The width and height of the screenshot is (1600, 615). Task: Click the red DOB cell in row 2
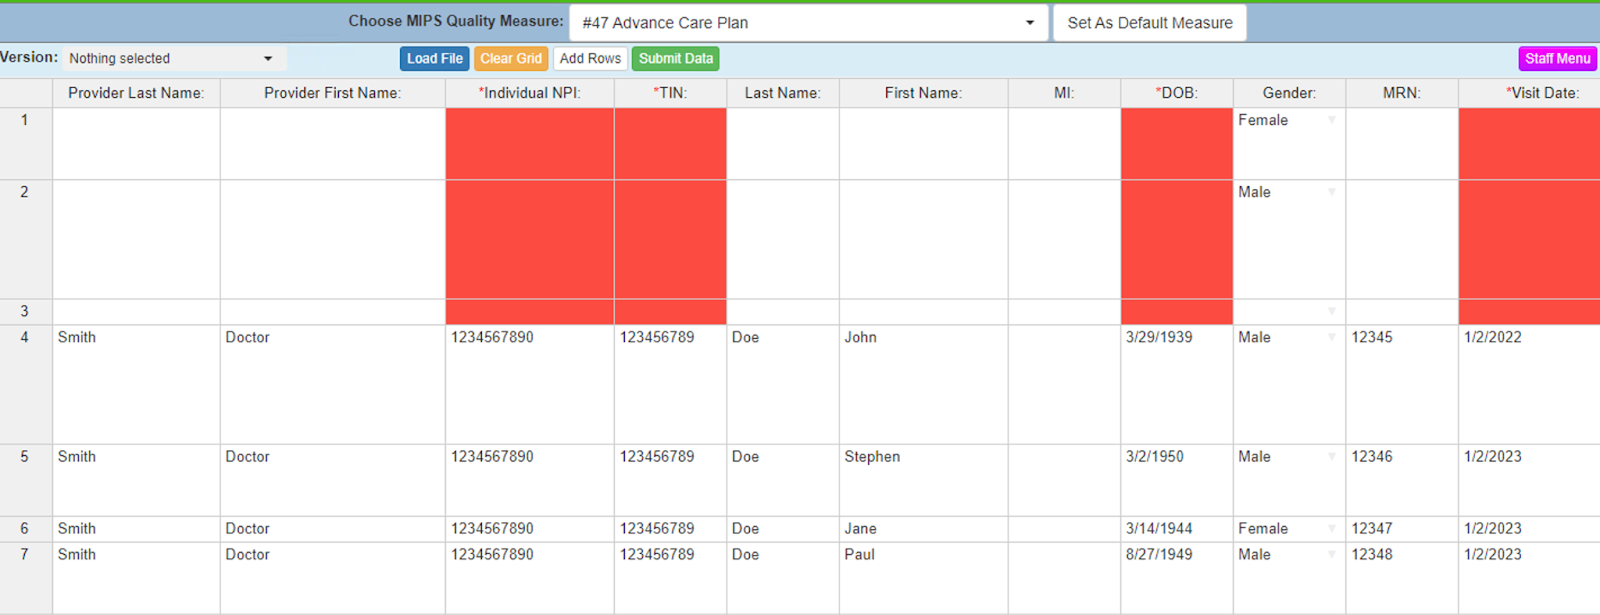click(x=1176, y=239)
